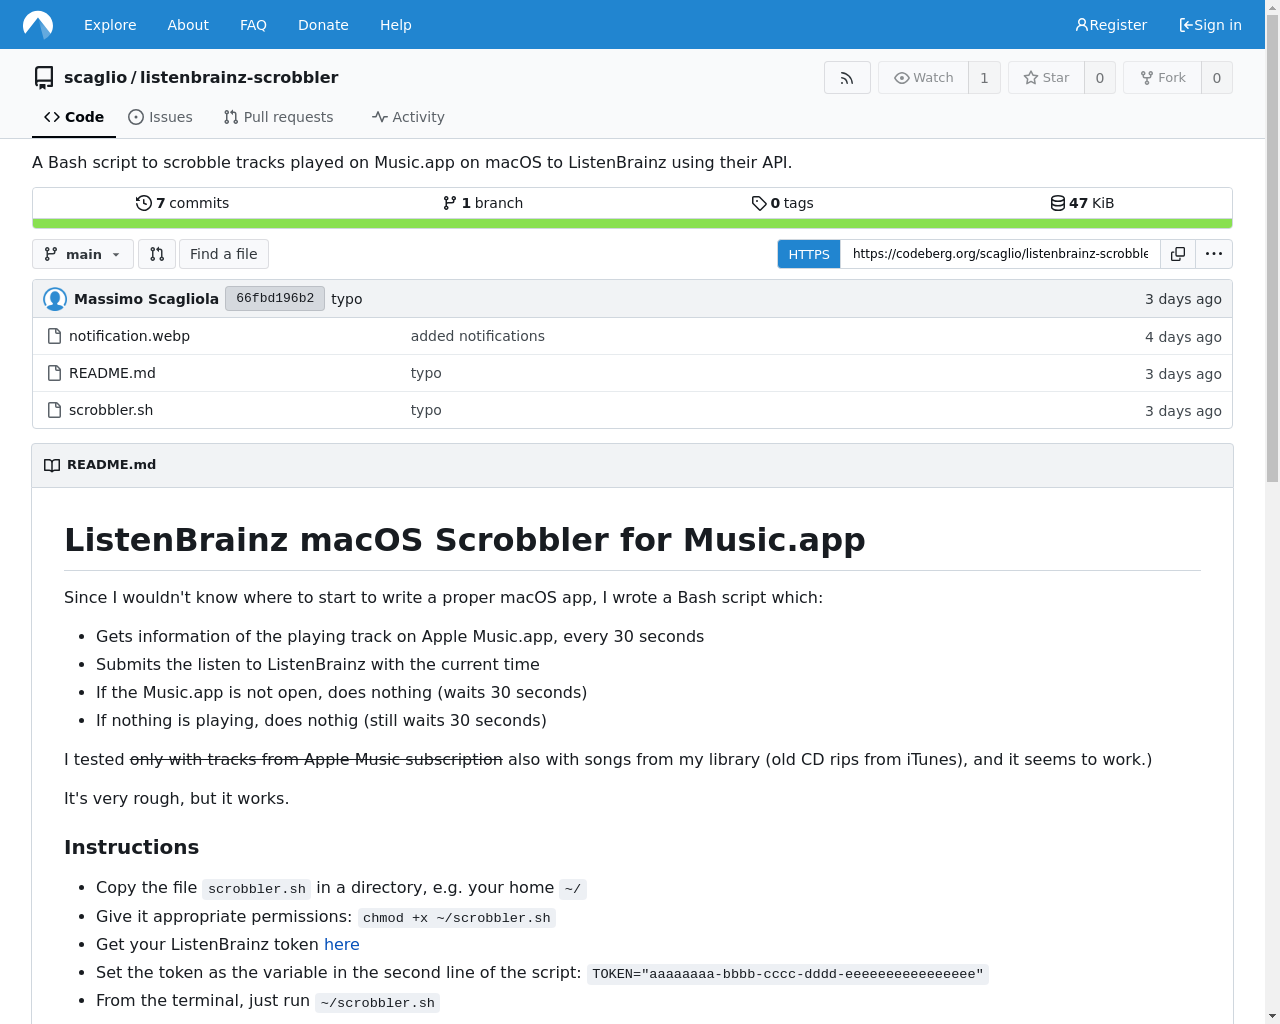The width and height of the screenshot is (1280, 1024).
Task: Open the Find a file button
Action: tap(224, 254)
